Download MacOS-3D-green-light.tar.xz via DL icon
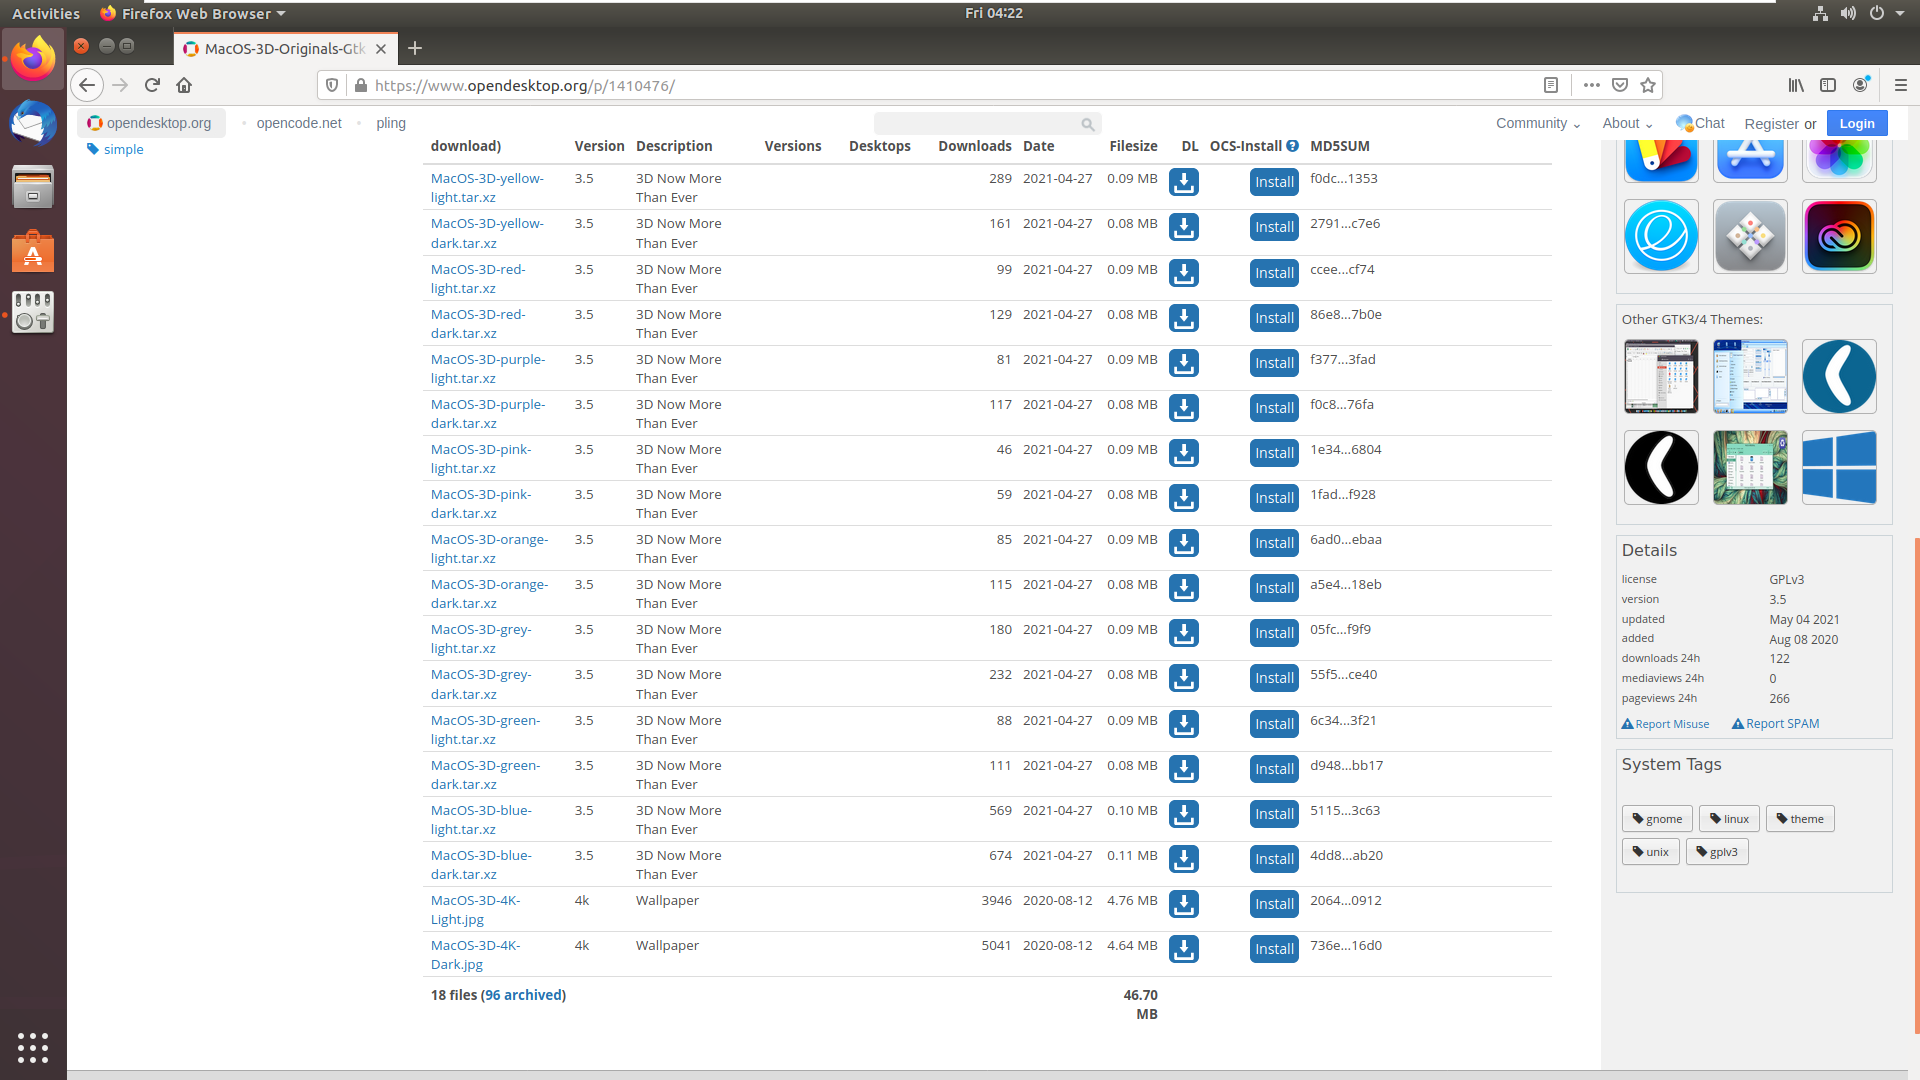Viewport: 1920px width, 1080px height. (x=1184, y=724)
